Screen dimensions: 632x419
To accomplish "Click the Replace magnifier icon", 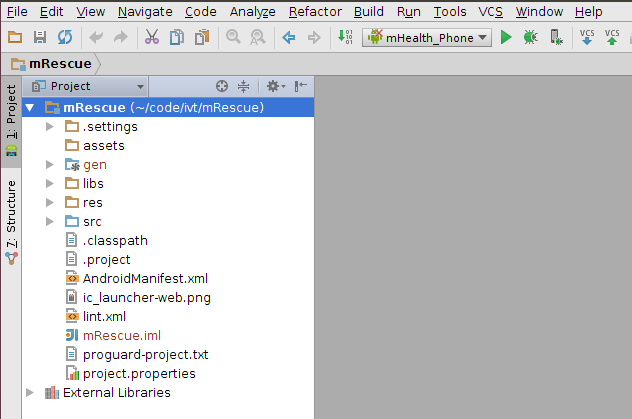I will coord(258,37).
